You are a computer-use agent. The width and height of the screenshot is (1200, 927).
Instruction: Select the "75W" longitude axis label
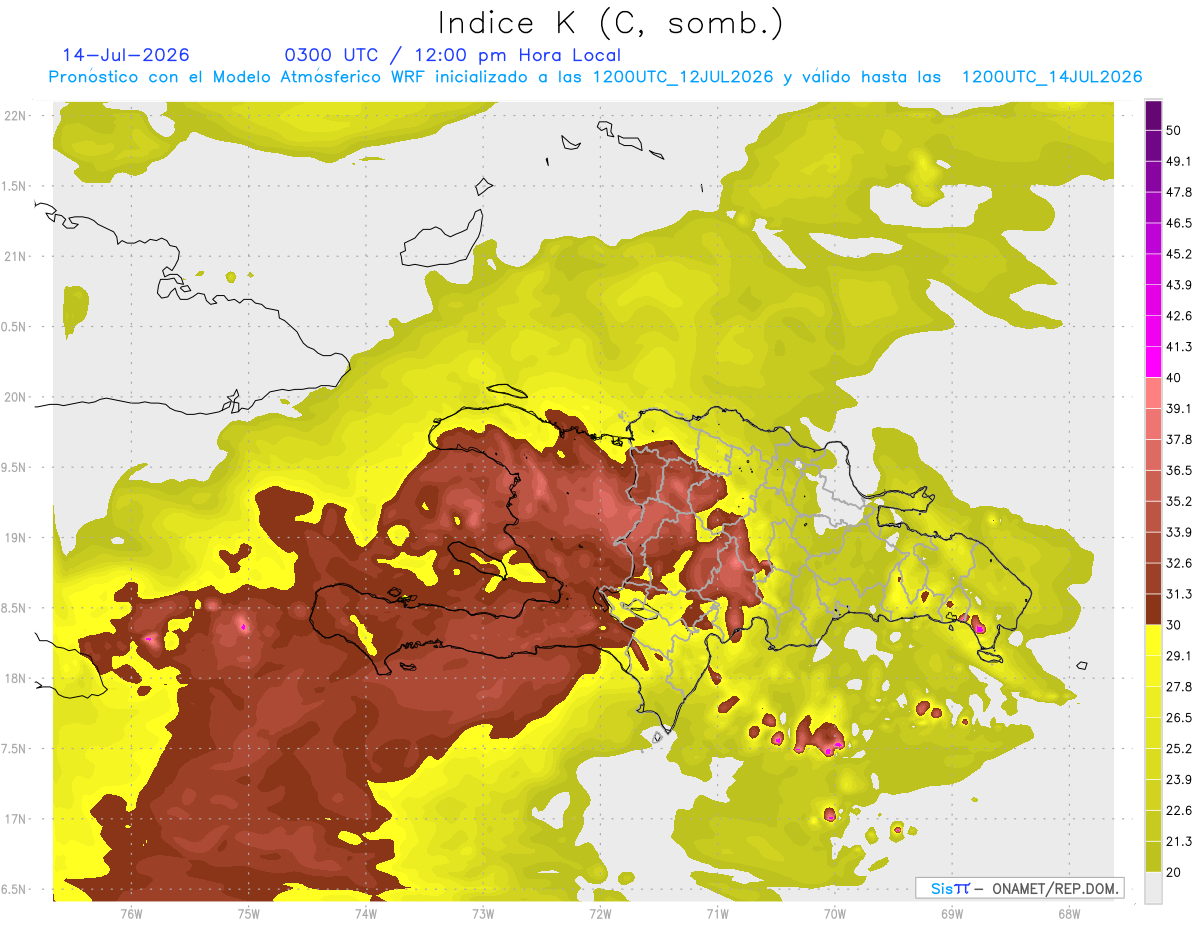pos(248,914)
